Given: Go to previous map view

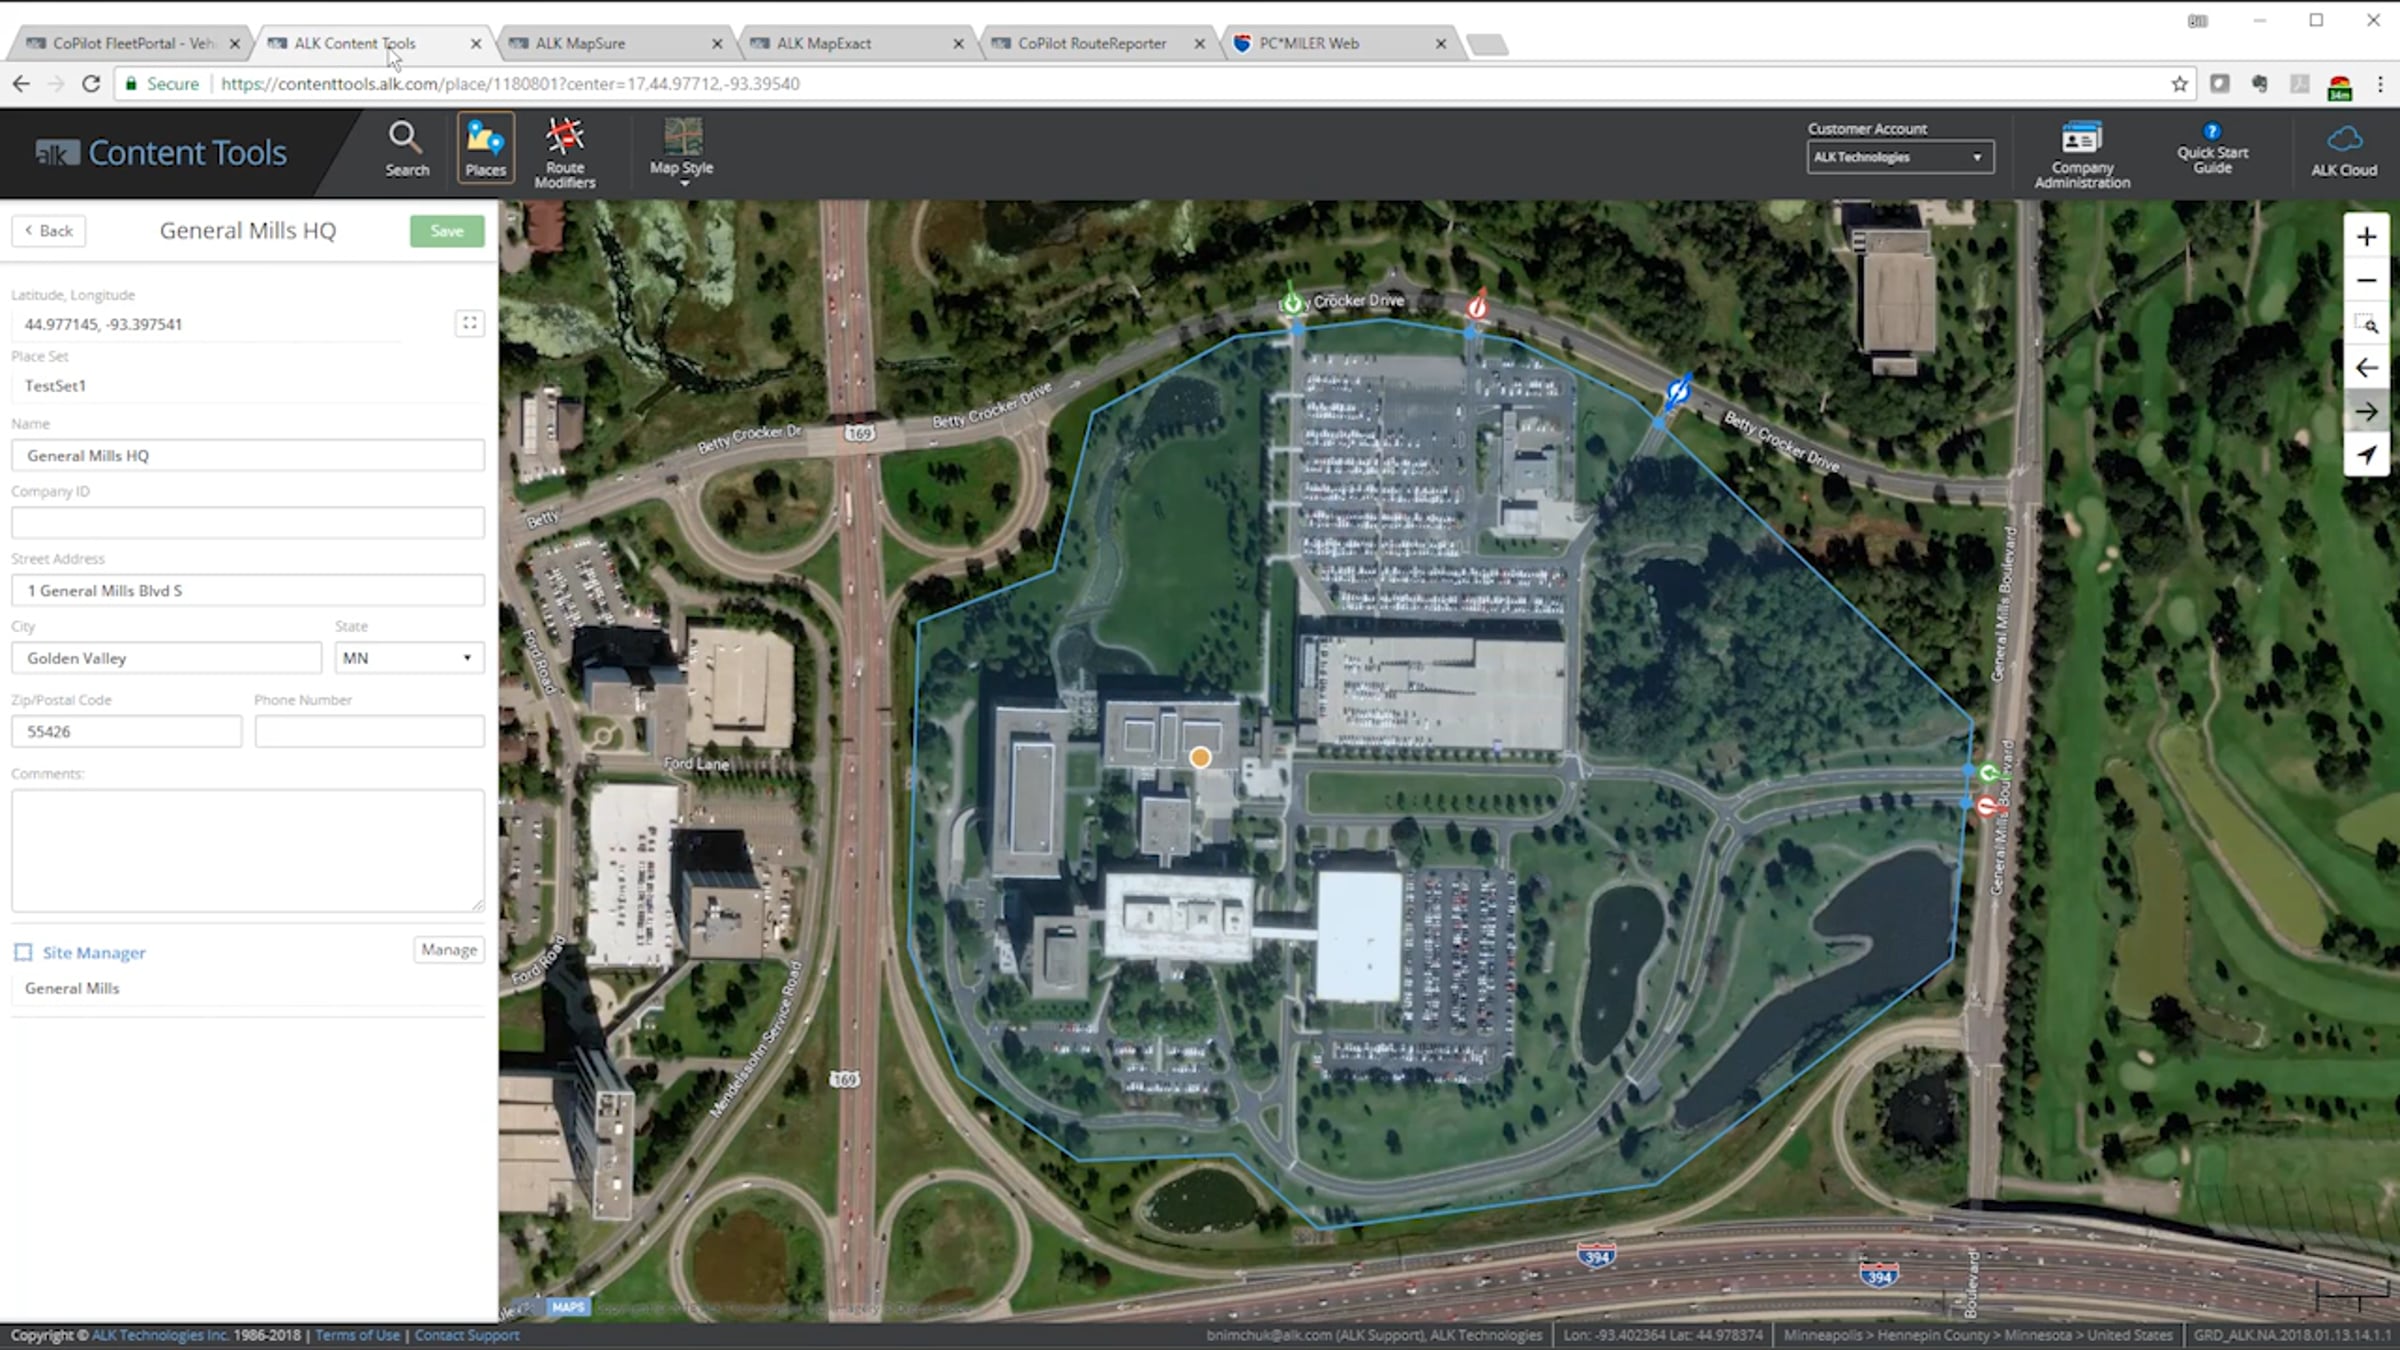Looking at the screenshot, I should tap(2366, 368).
